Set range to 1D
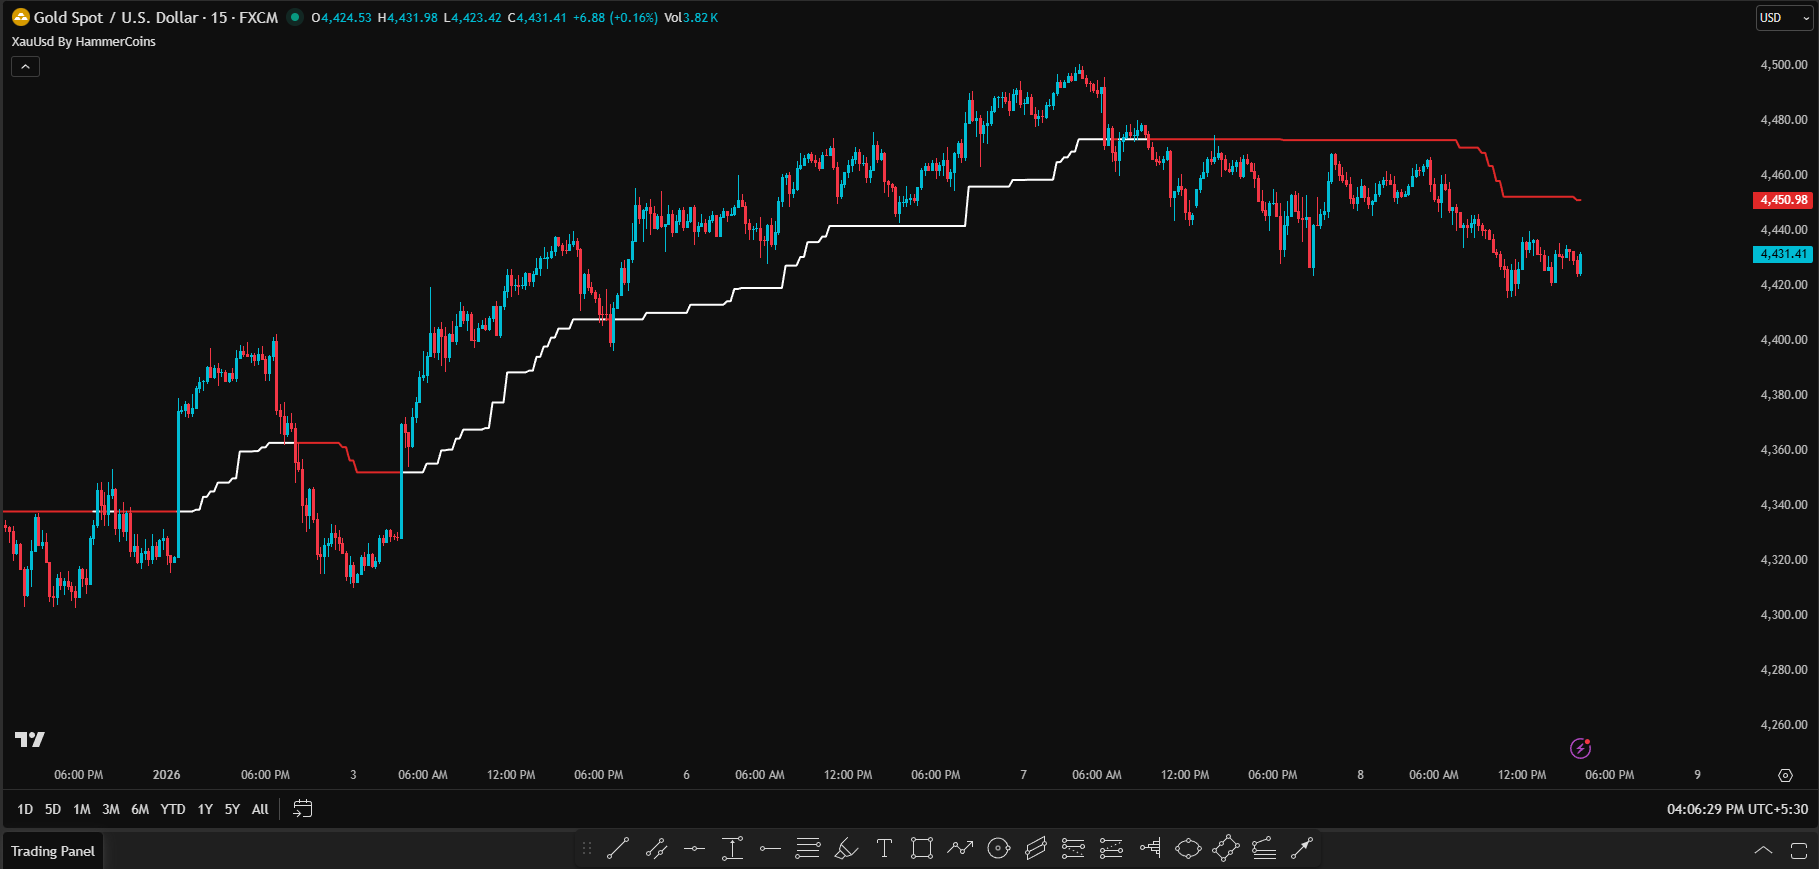Screen dimensions: 1819x869 pyautogui.click(x=25, y=809)
